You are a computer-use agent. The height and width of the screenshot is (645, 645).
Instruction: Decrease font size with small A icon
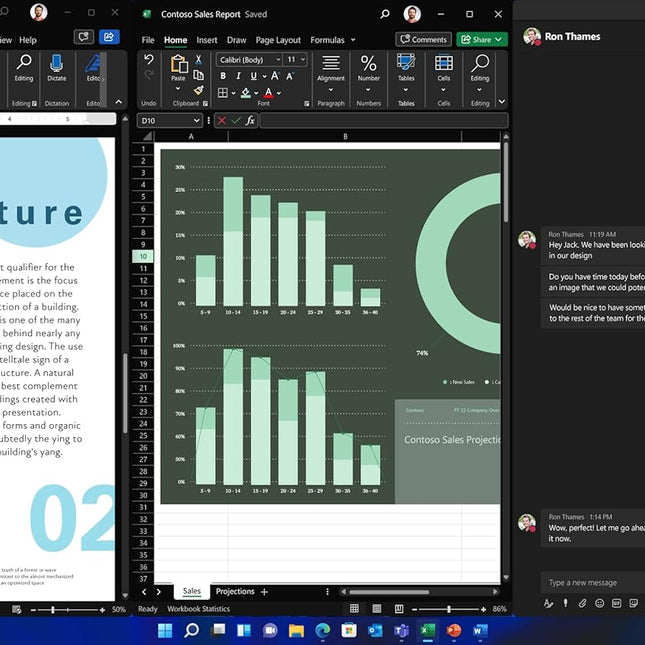(290, 76)
